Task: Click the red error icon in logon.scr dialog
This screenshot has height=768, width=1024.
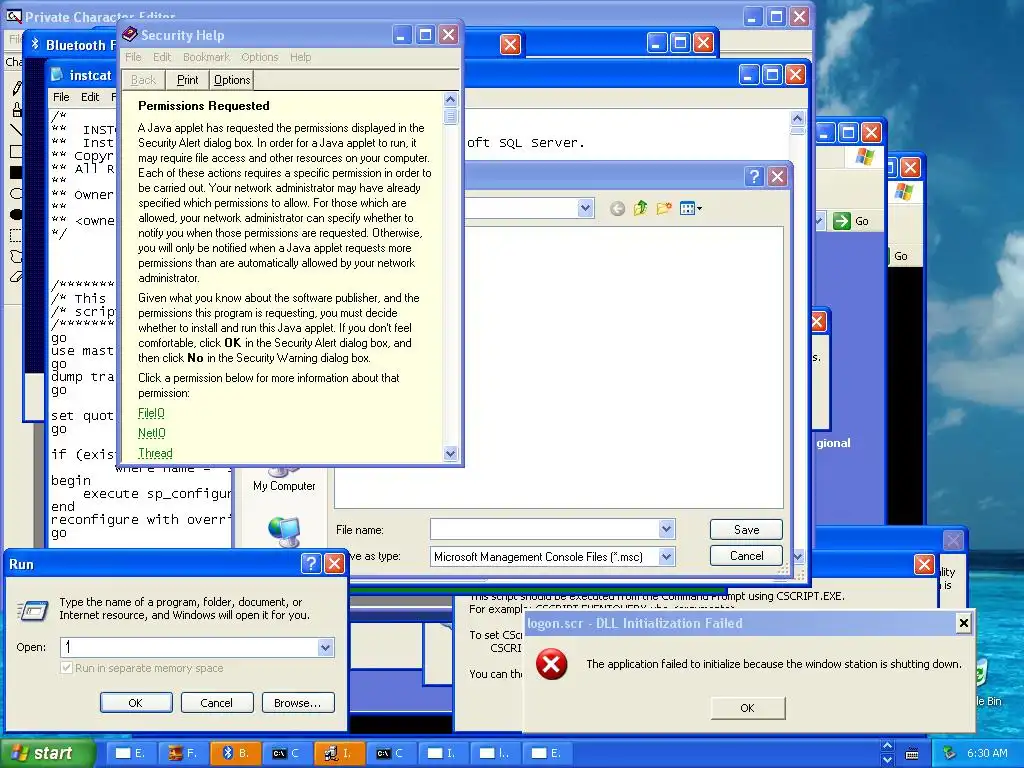Action: [x=552, y=665]
